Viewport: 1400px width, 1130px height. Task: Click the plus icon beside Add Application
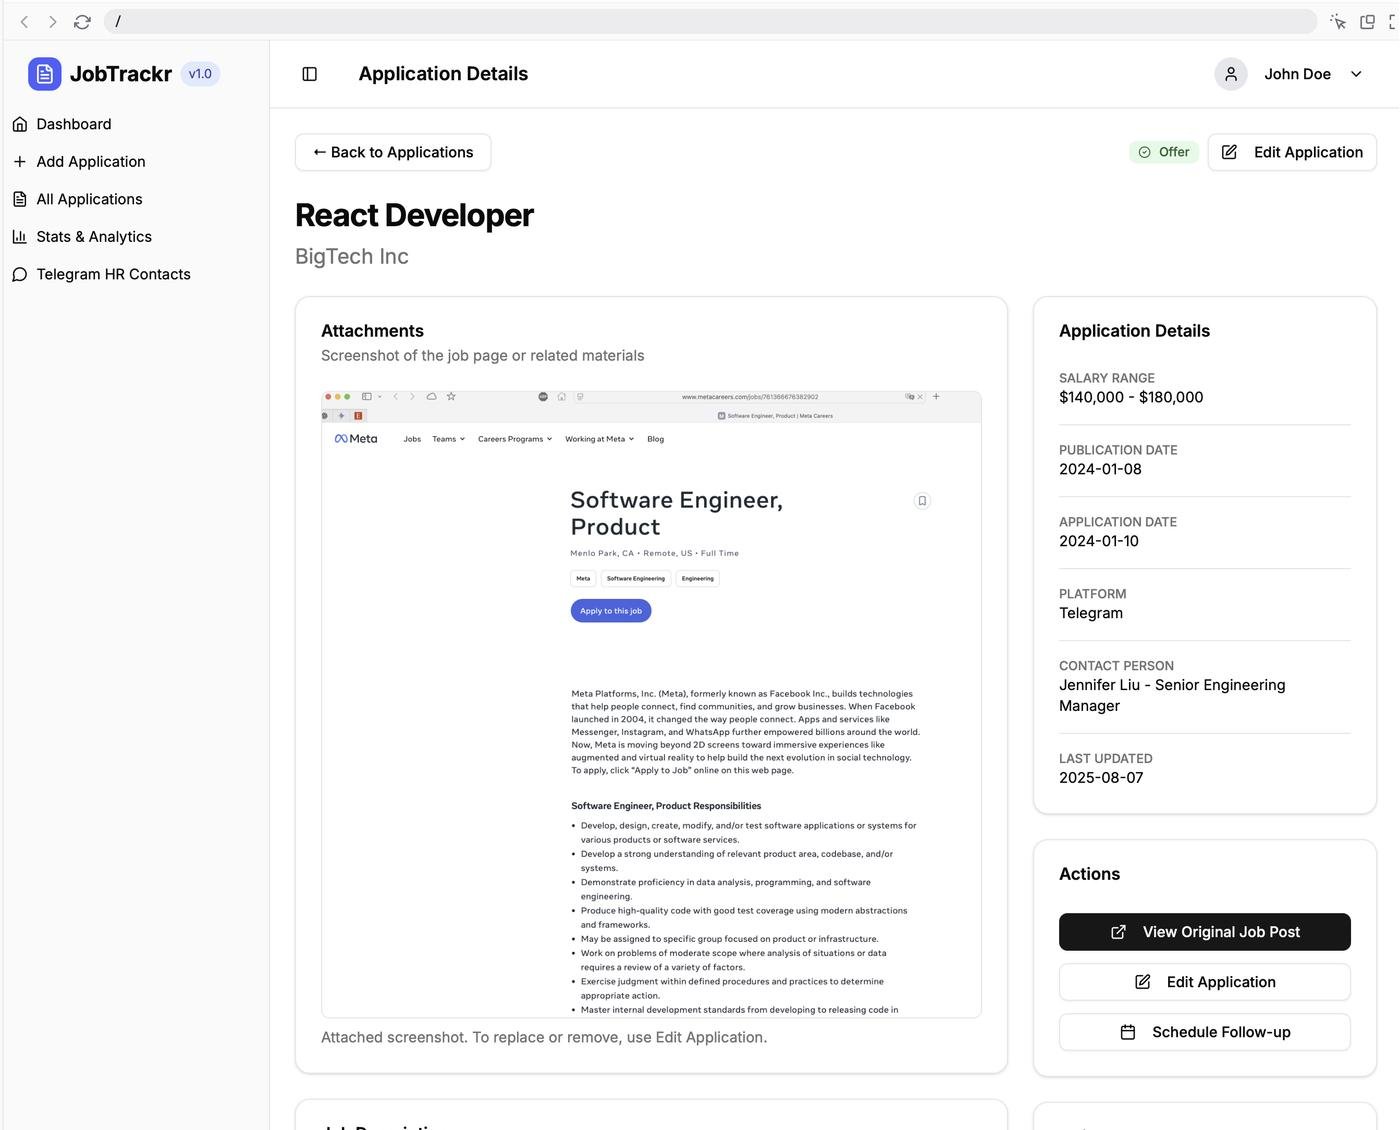coord(20,162)
